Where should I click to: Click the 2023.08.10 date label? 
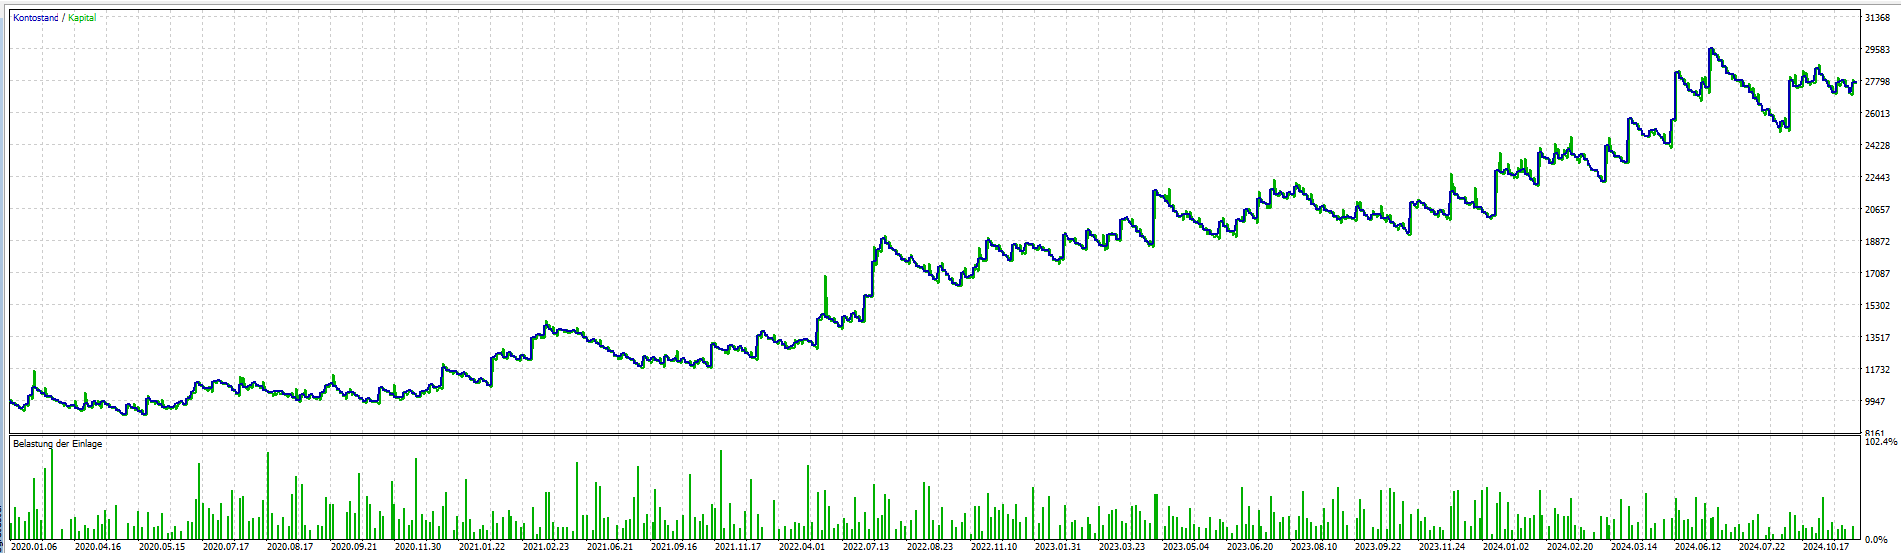point(1314,547)
